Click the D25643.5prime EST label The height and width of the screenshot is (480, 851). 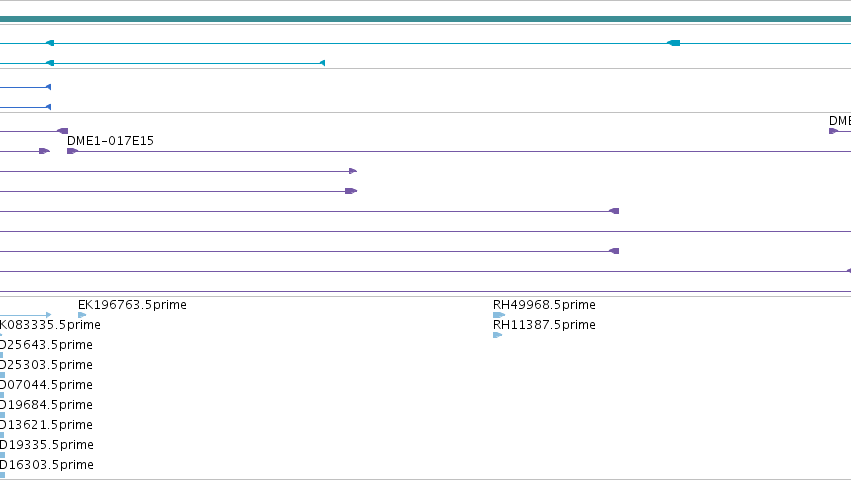(46, 345)
